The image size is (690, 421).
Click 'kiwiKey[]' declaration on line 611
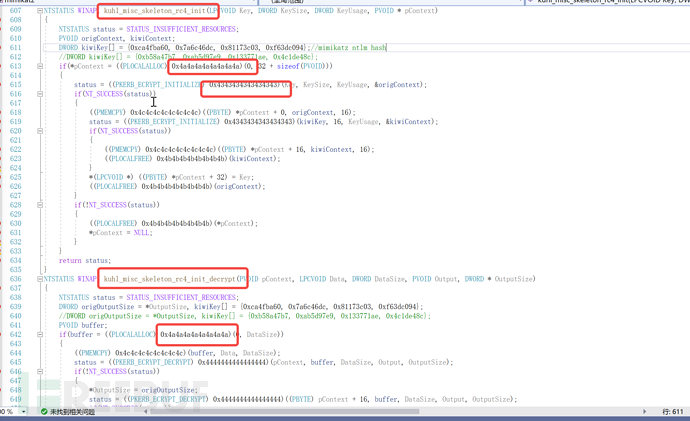99,48
